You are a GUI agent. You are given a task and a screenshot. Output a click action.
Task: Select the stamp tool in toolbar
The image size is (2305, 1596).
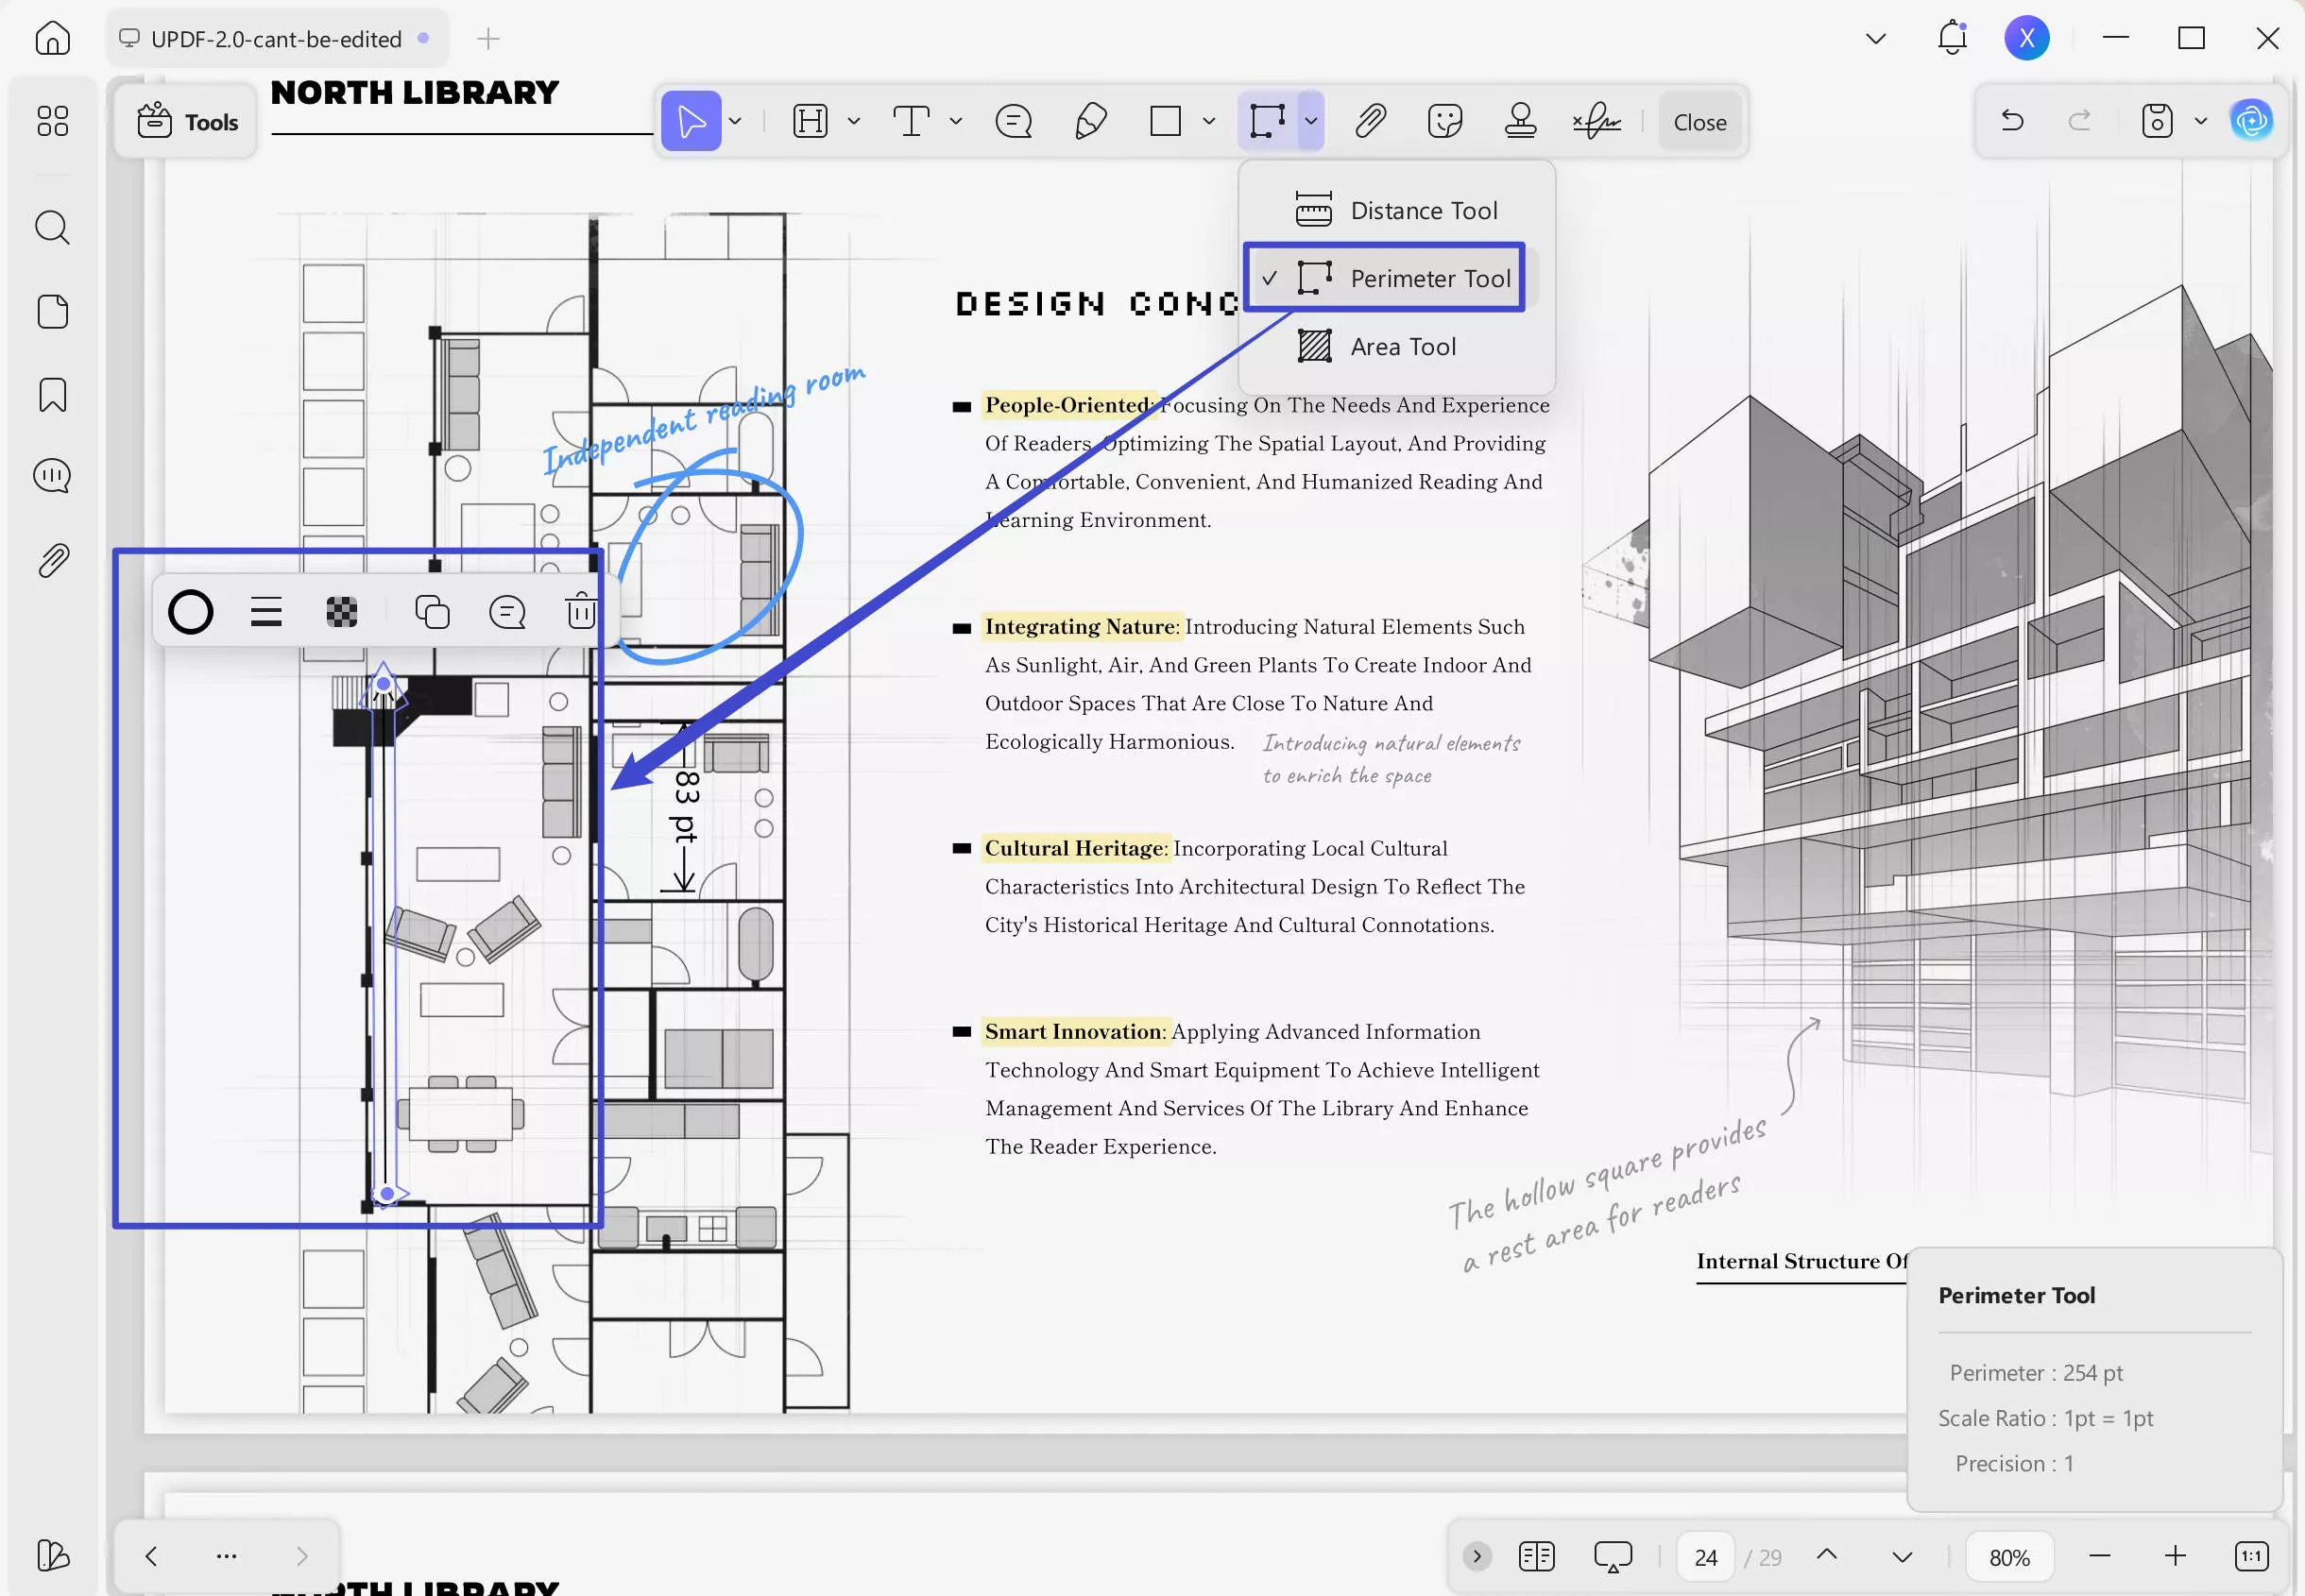point(1520,122)
